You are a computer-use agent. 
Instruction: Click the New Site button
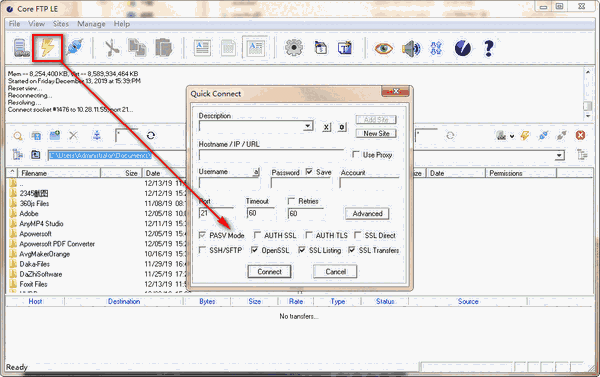376,134
